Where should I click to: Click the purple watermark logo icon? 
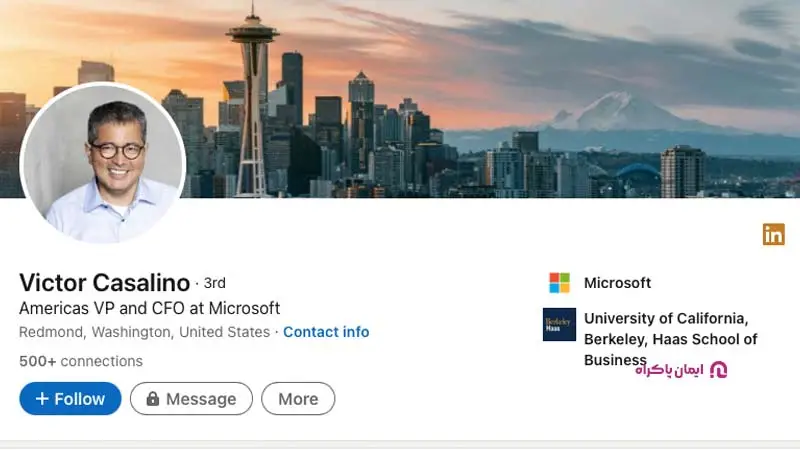(x=718, y=370)
